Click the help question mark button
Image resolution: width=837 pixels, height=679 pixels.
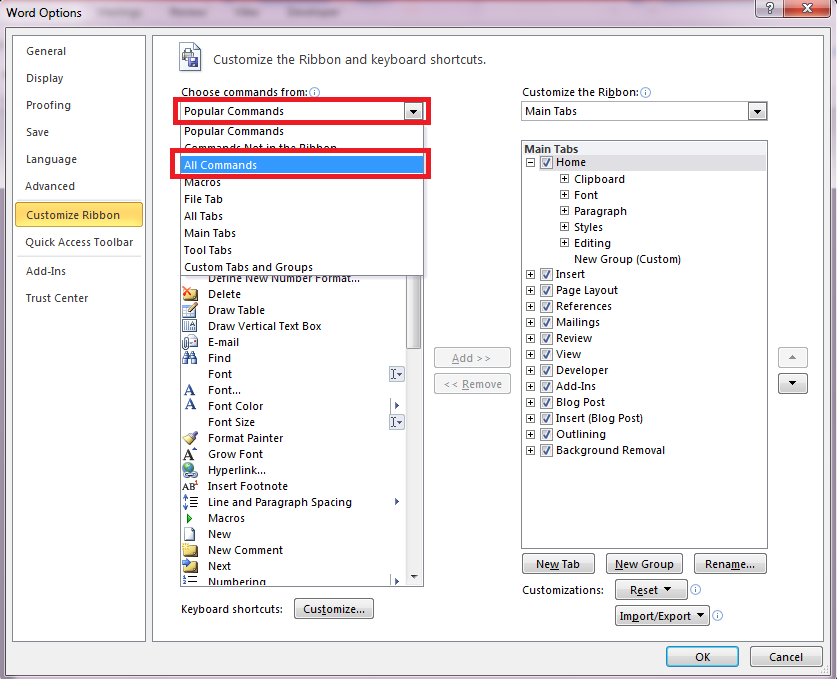(770, 8)
